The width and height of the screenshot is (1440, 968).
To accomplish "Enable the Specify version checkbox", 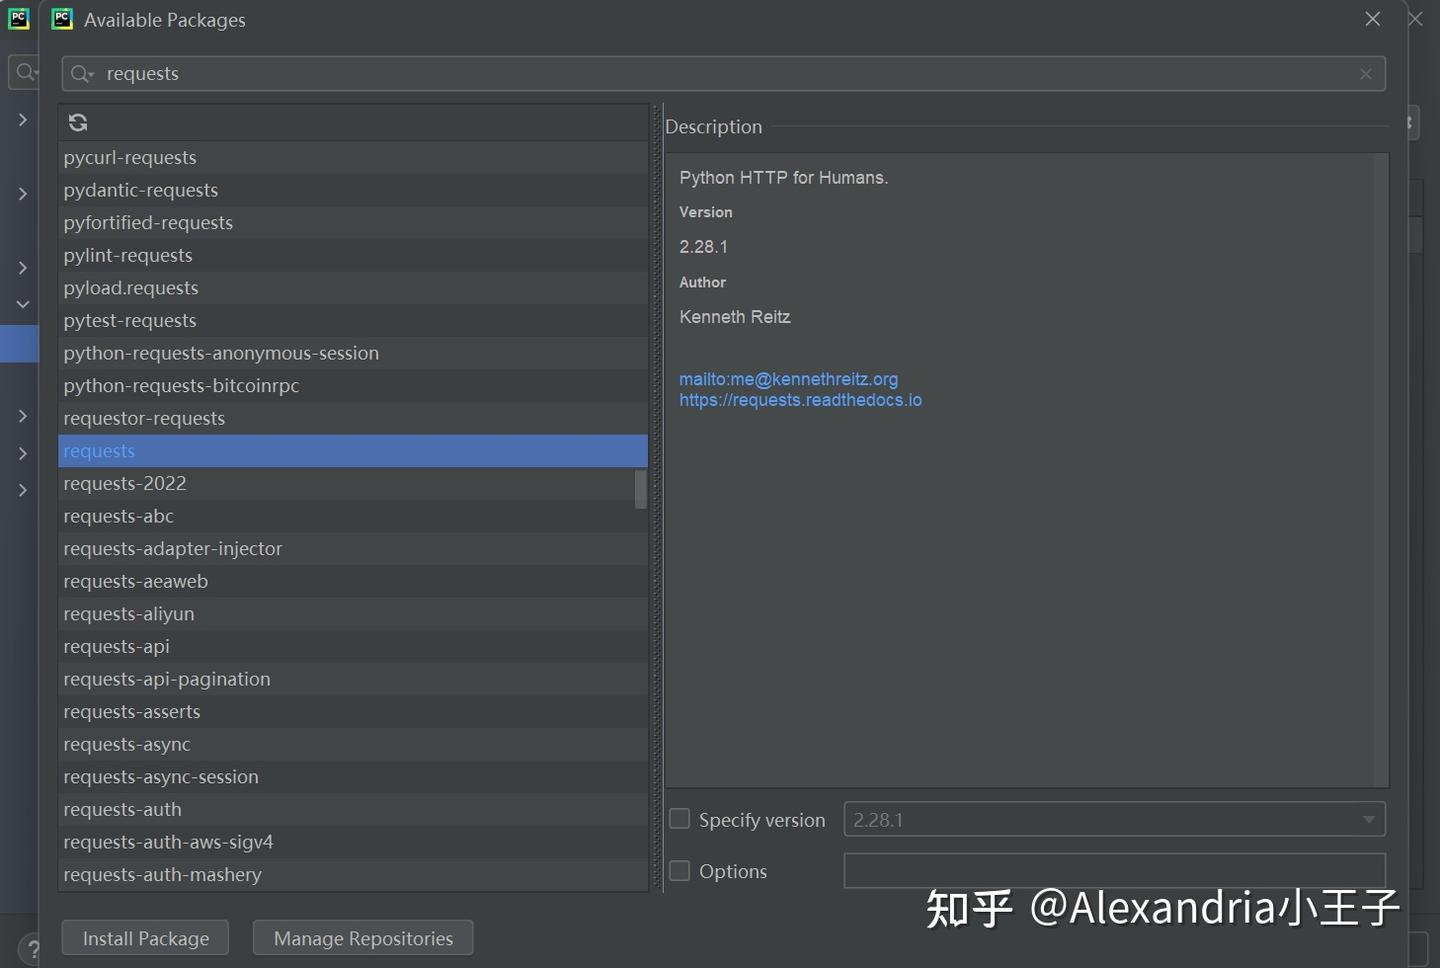I will (x=680, y=819).
